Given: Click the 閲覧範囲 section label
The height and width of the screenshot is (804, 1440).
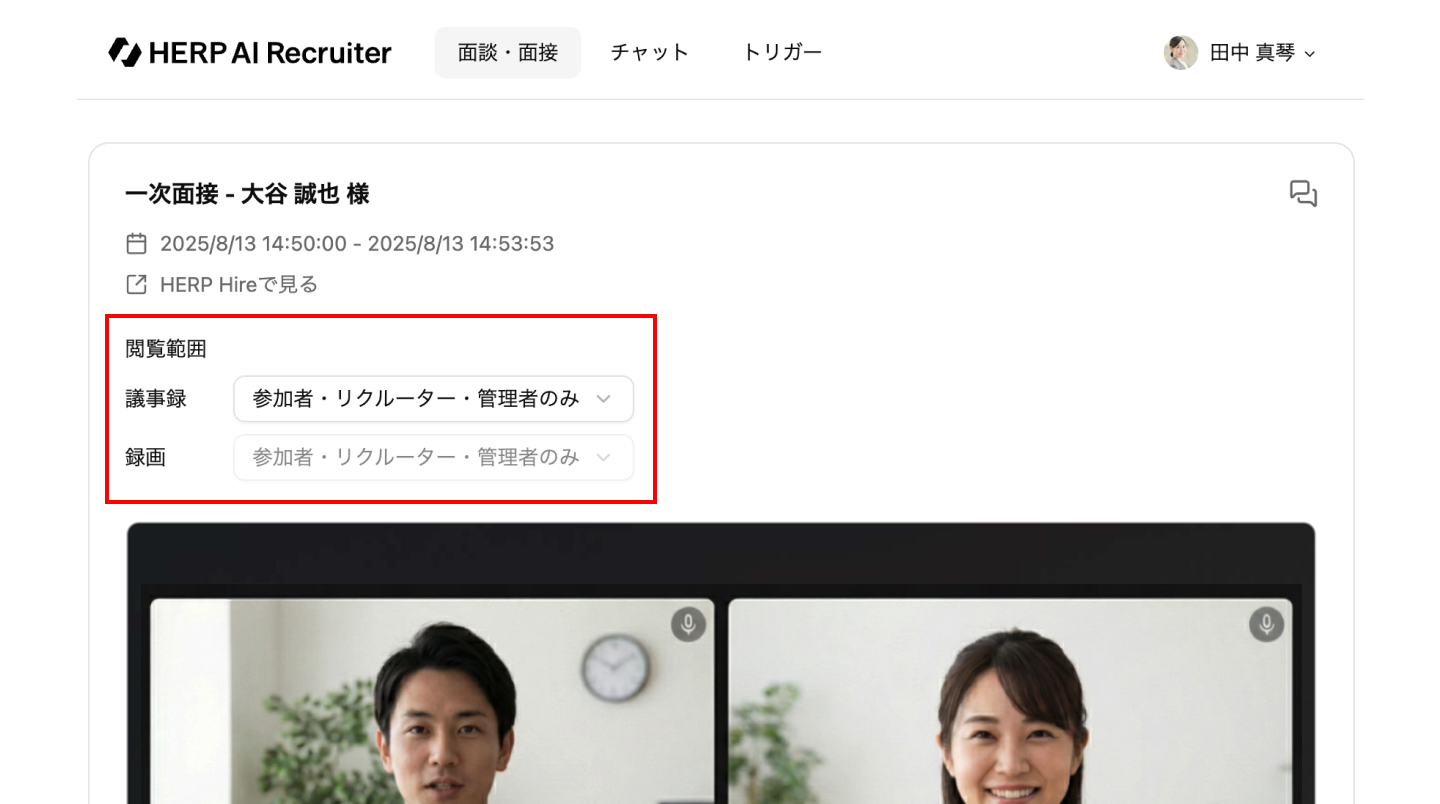Looking at the screenshot, I should tap(166, 349).
